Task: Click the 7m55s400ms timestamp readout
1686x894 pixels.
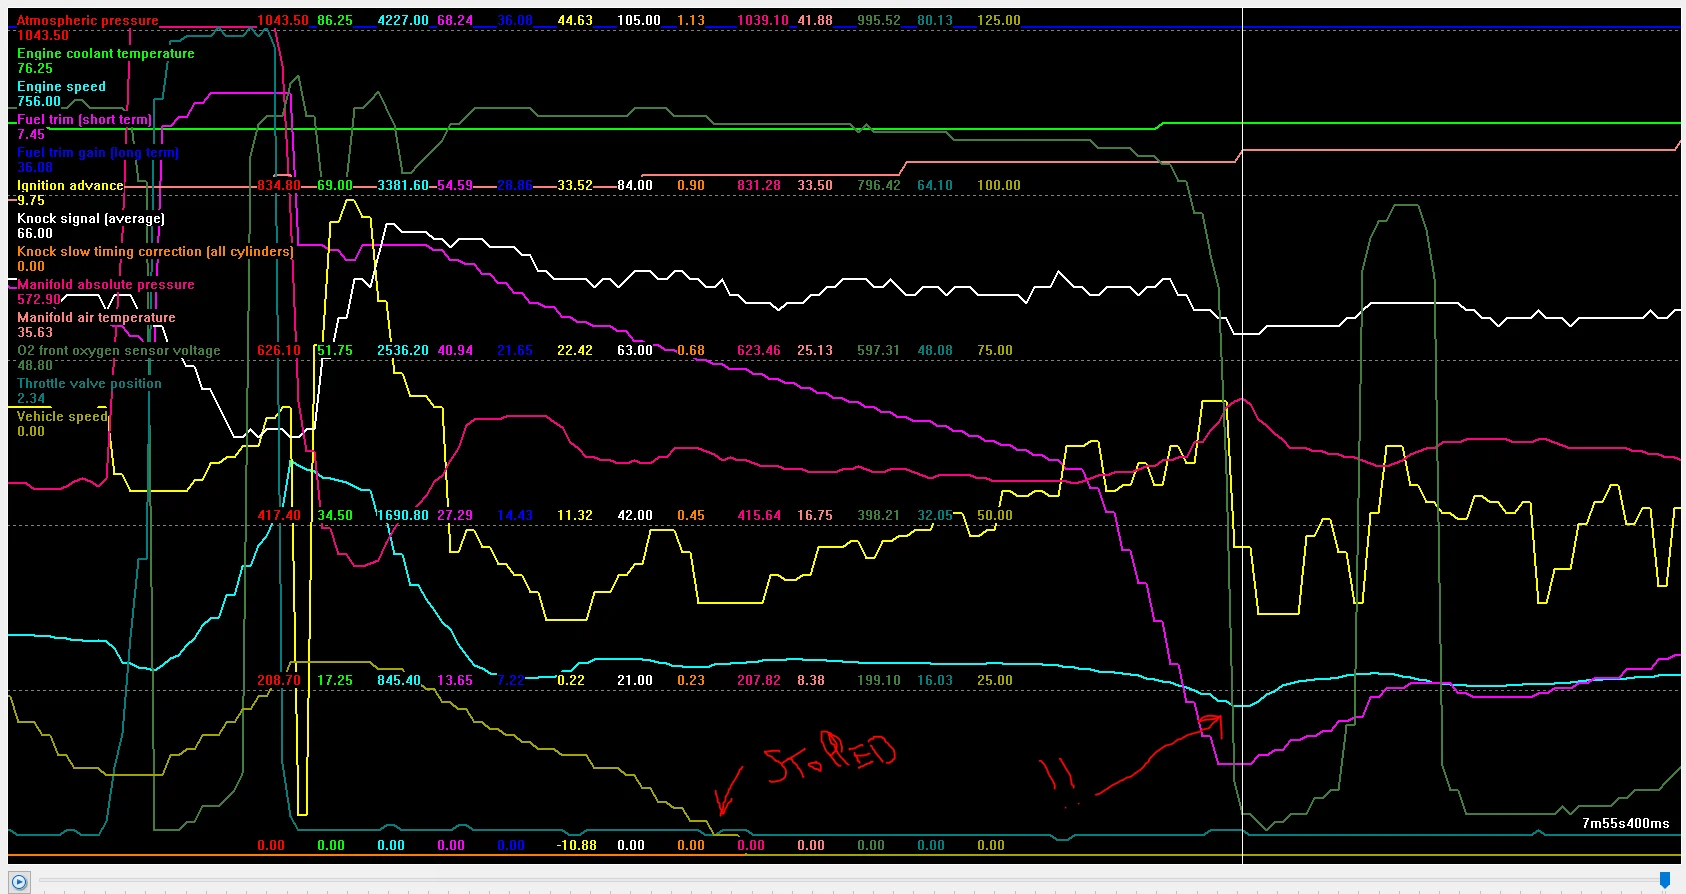Action: 1625,823
